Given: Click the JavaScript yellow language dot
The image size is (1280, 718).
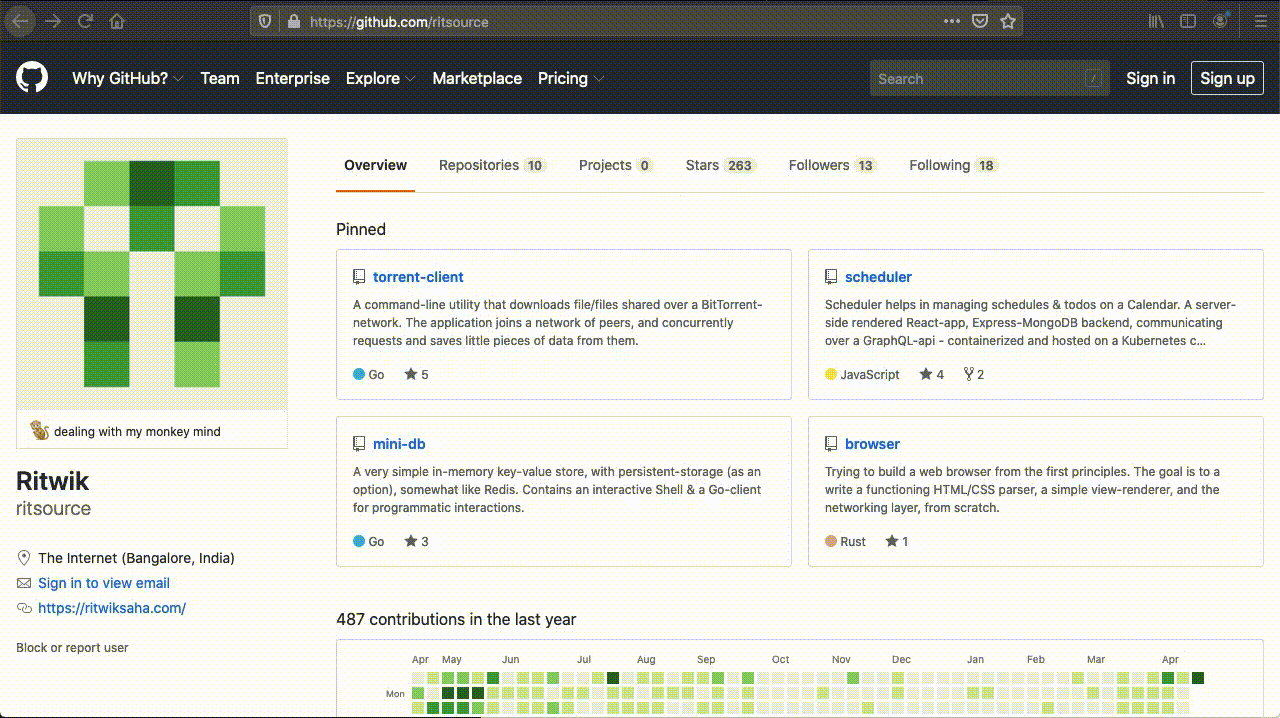Looking at the screenshot, I should pos(831,375).
